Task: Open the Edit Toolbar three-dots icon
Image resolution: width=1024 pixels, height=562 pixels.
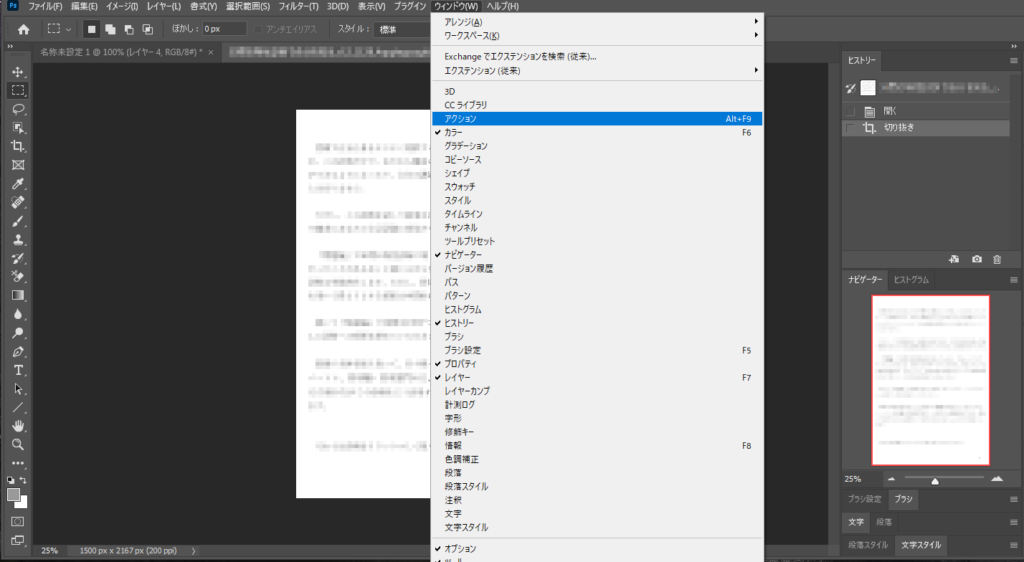Action: (x=18, y=463)
